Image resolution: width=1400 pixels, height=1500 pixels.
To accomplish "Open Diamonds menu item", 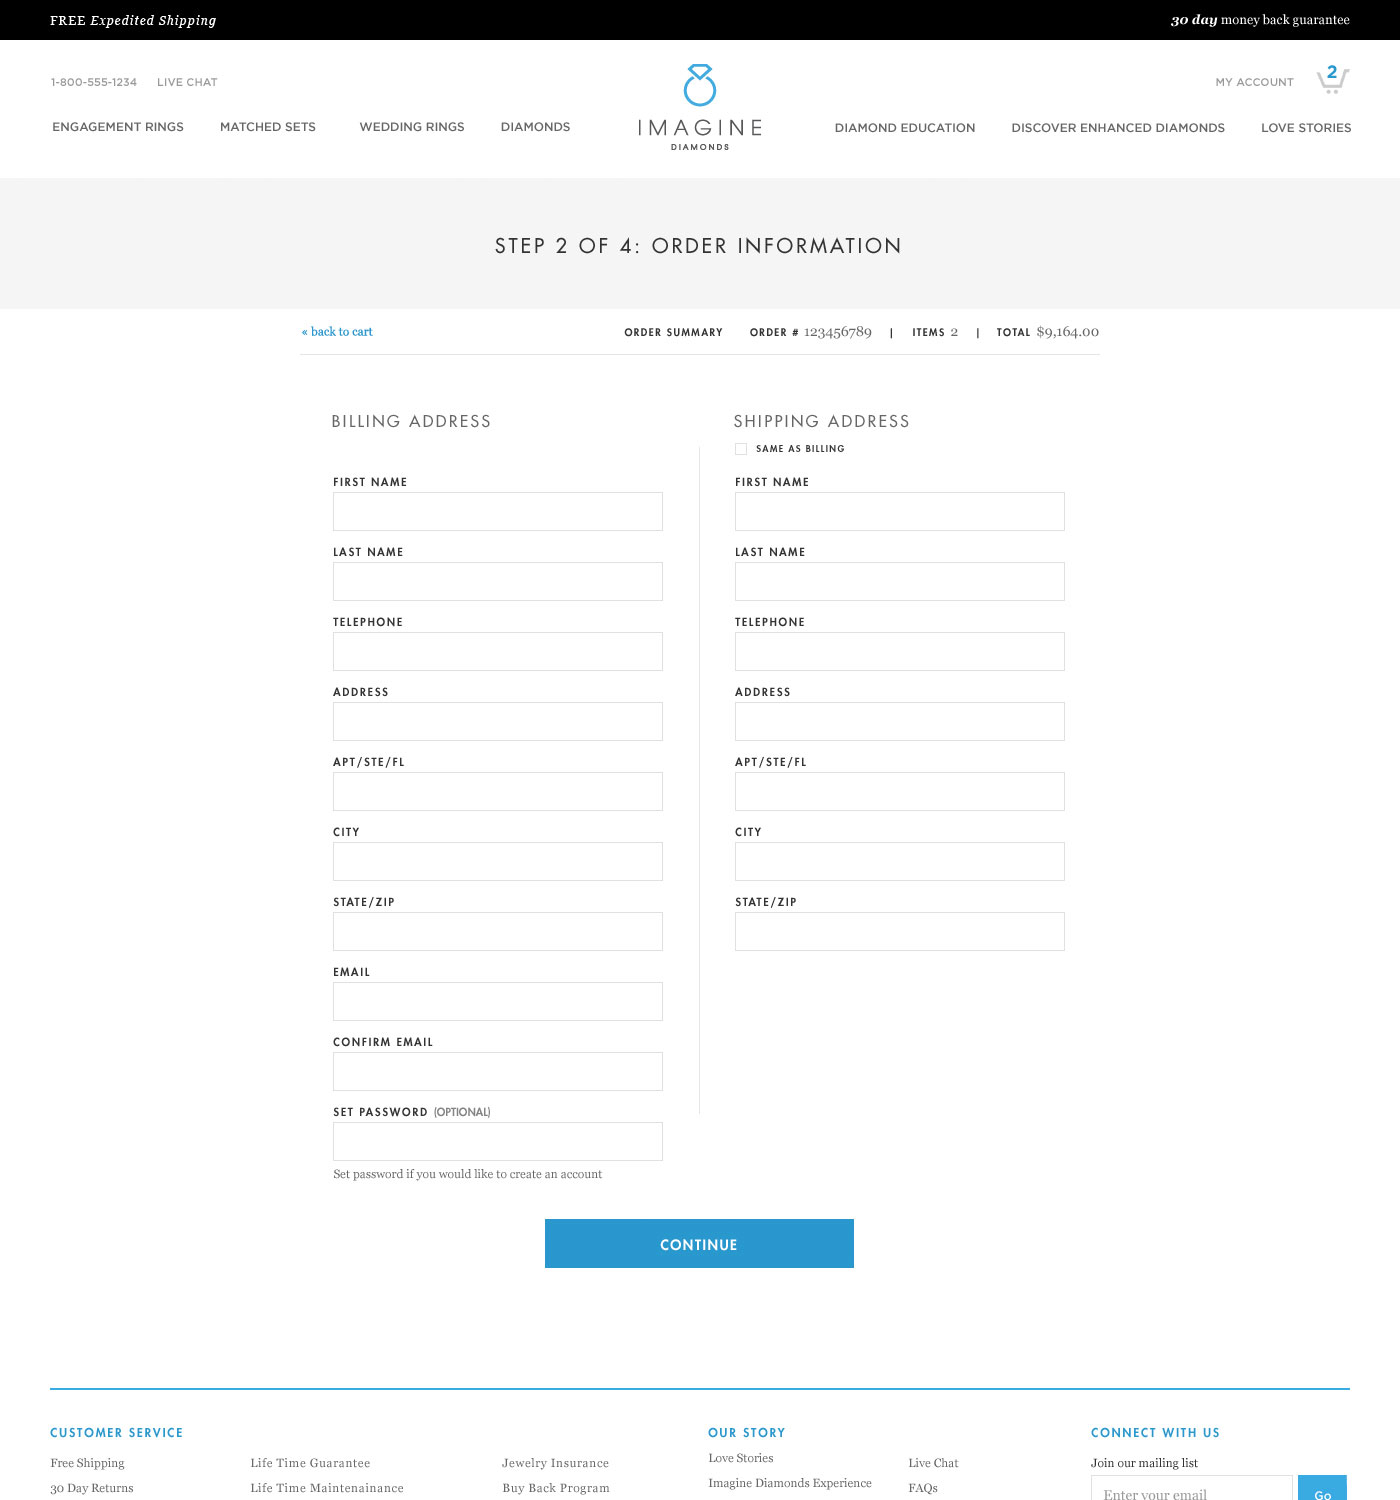I will pos(535,127).
